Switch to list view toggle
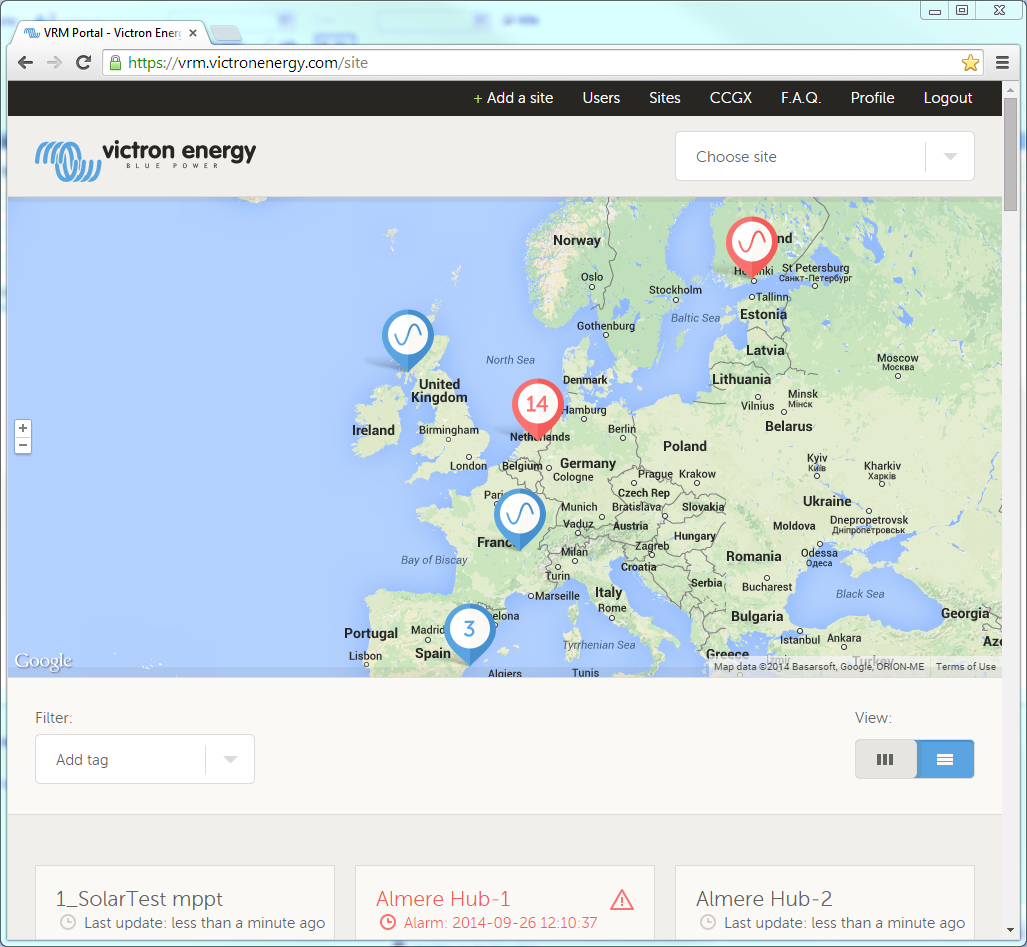The image size is (1027, 947). pyautogui.click(x=945, y=759)
